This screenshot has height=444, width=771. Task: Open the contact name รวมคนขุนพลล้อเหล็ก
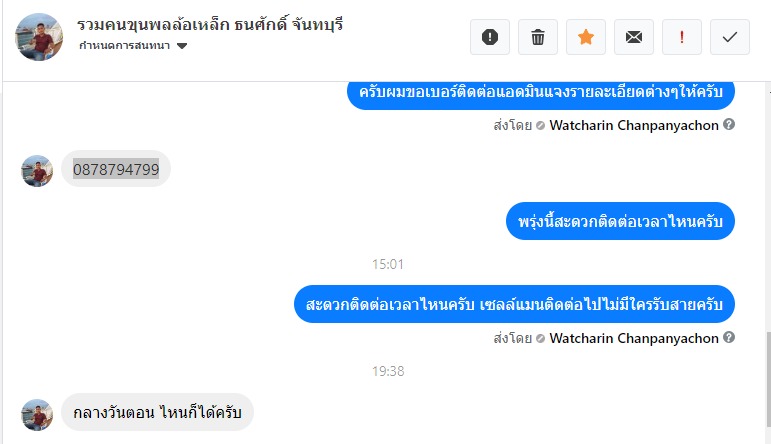(153, 24)
